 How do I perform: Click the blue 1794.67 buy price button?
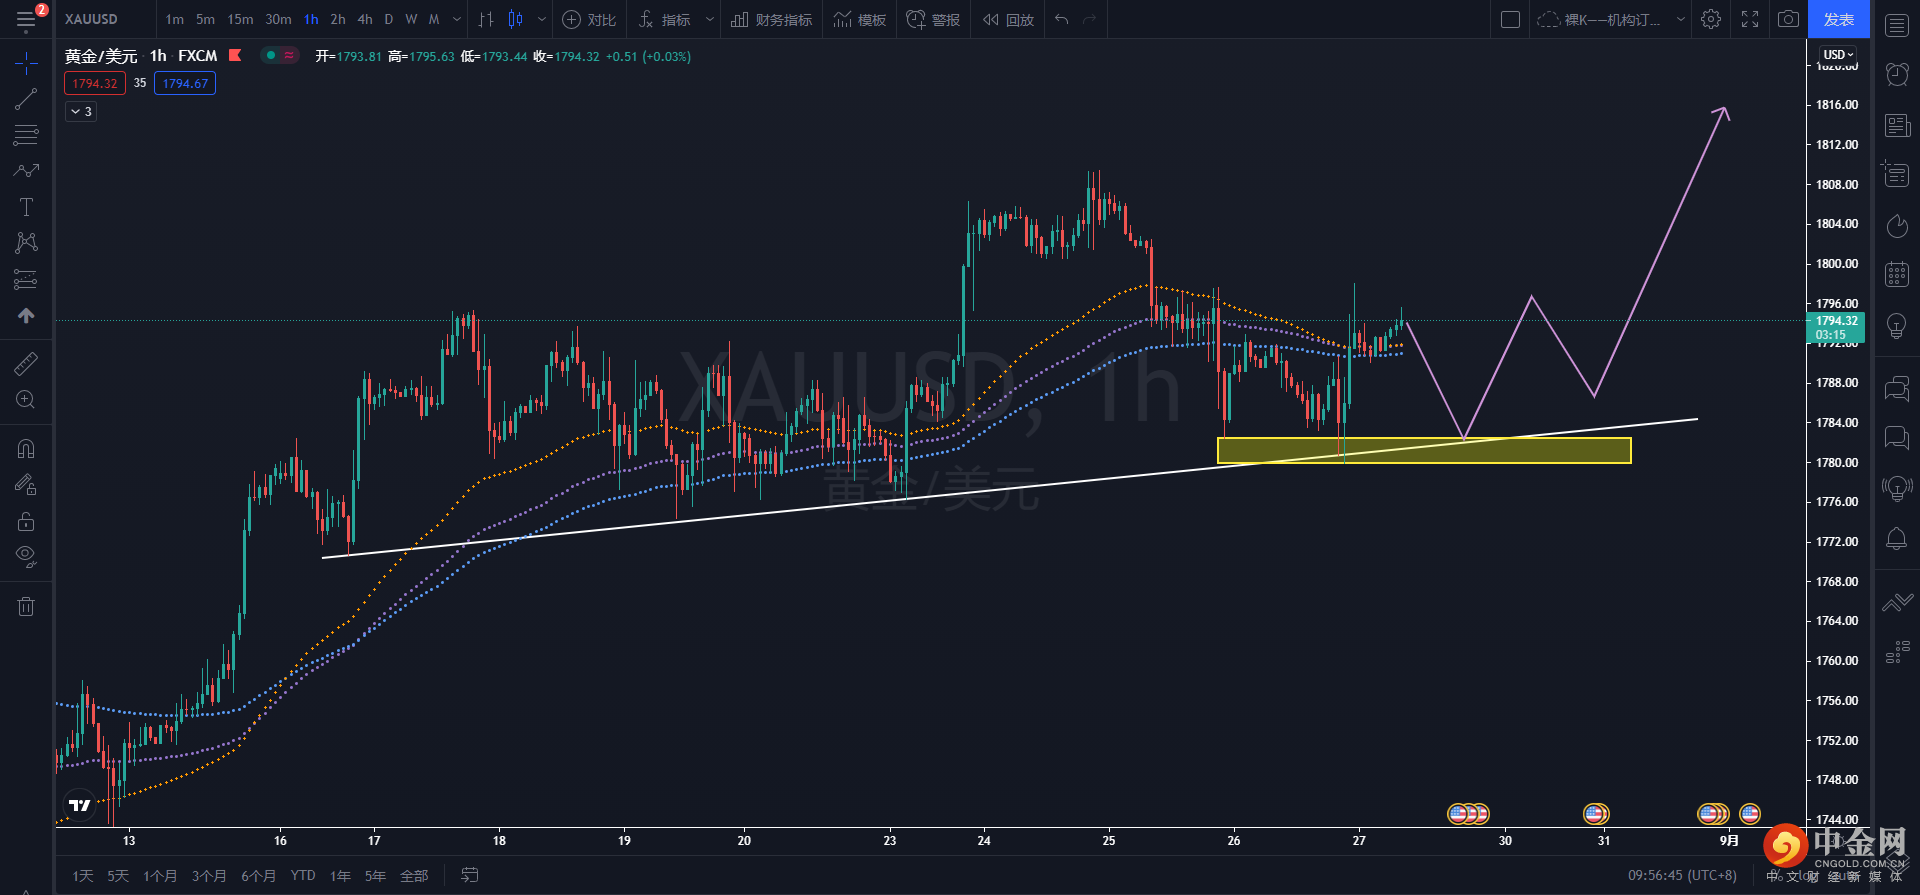tap(185, 84)
